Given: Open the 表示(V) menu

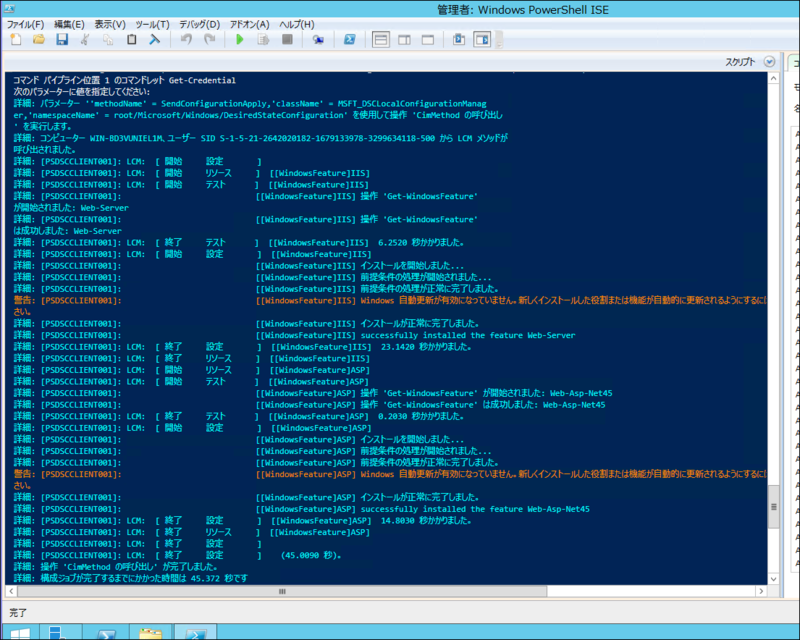Looking at the screenshot, I should [x=110, y=24].
